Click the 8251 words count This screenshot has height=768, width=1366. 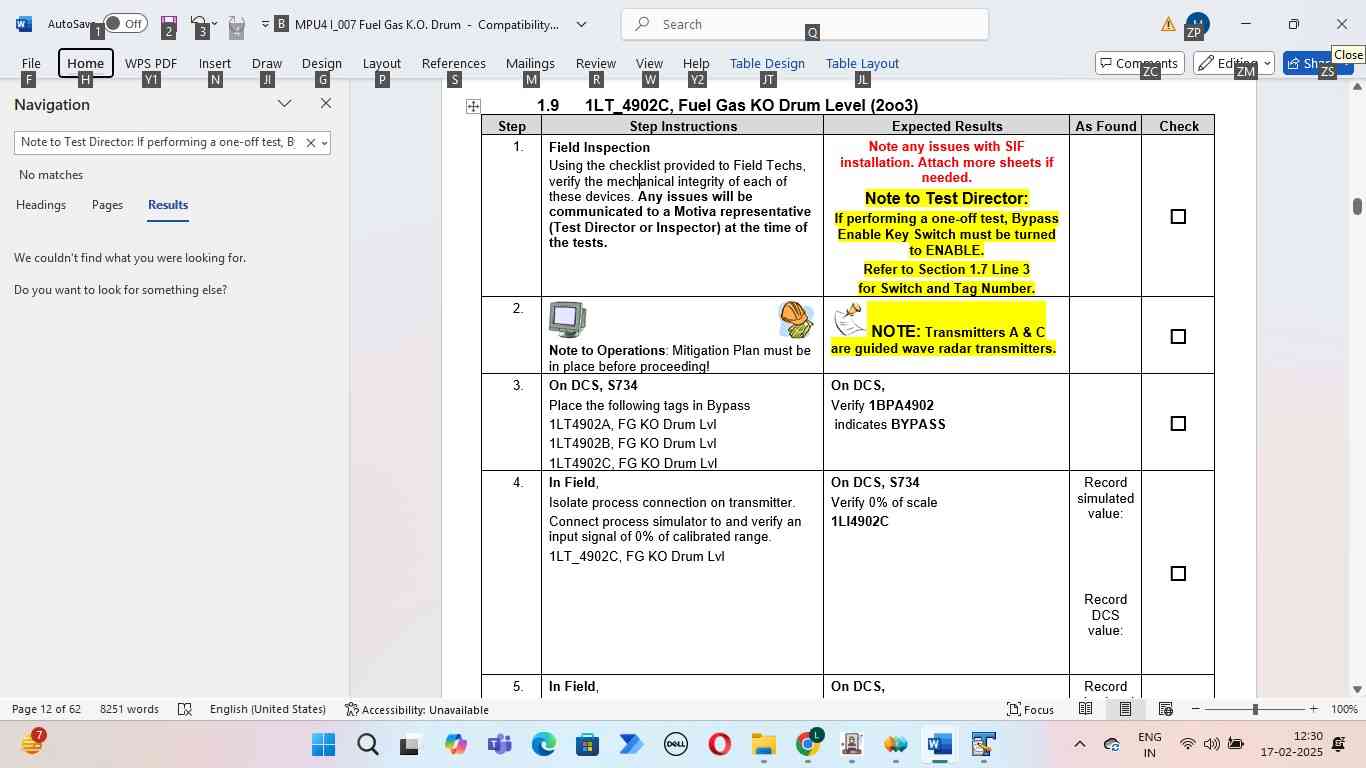click(x=129, y=709)
